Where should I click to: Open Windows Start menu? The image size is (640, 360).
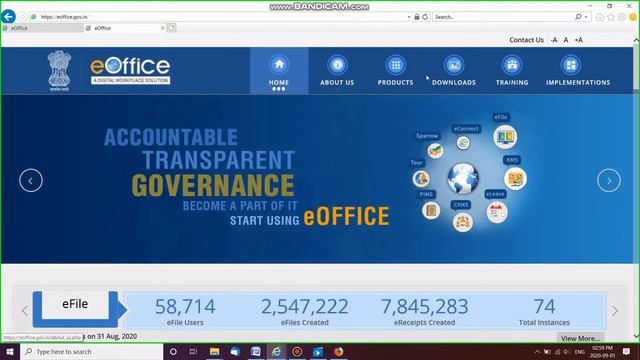click(10, 351)
